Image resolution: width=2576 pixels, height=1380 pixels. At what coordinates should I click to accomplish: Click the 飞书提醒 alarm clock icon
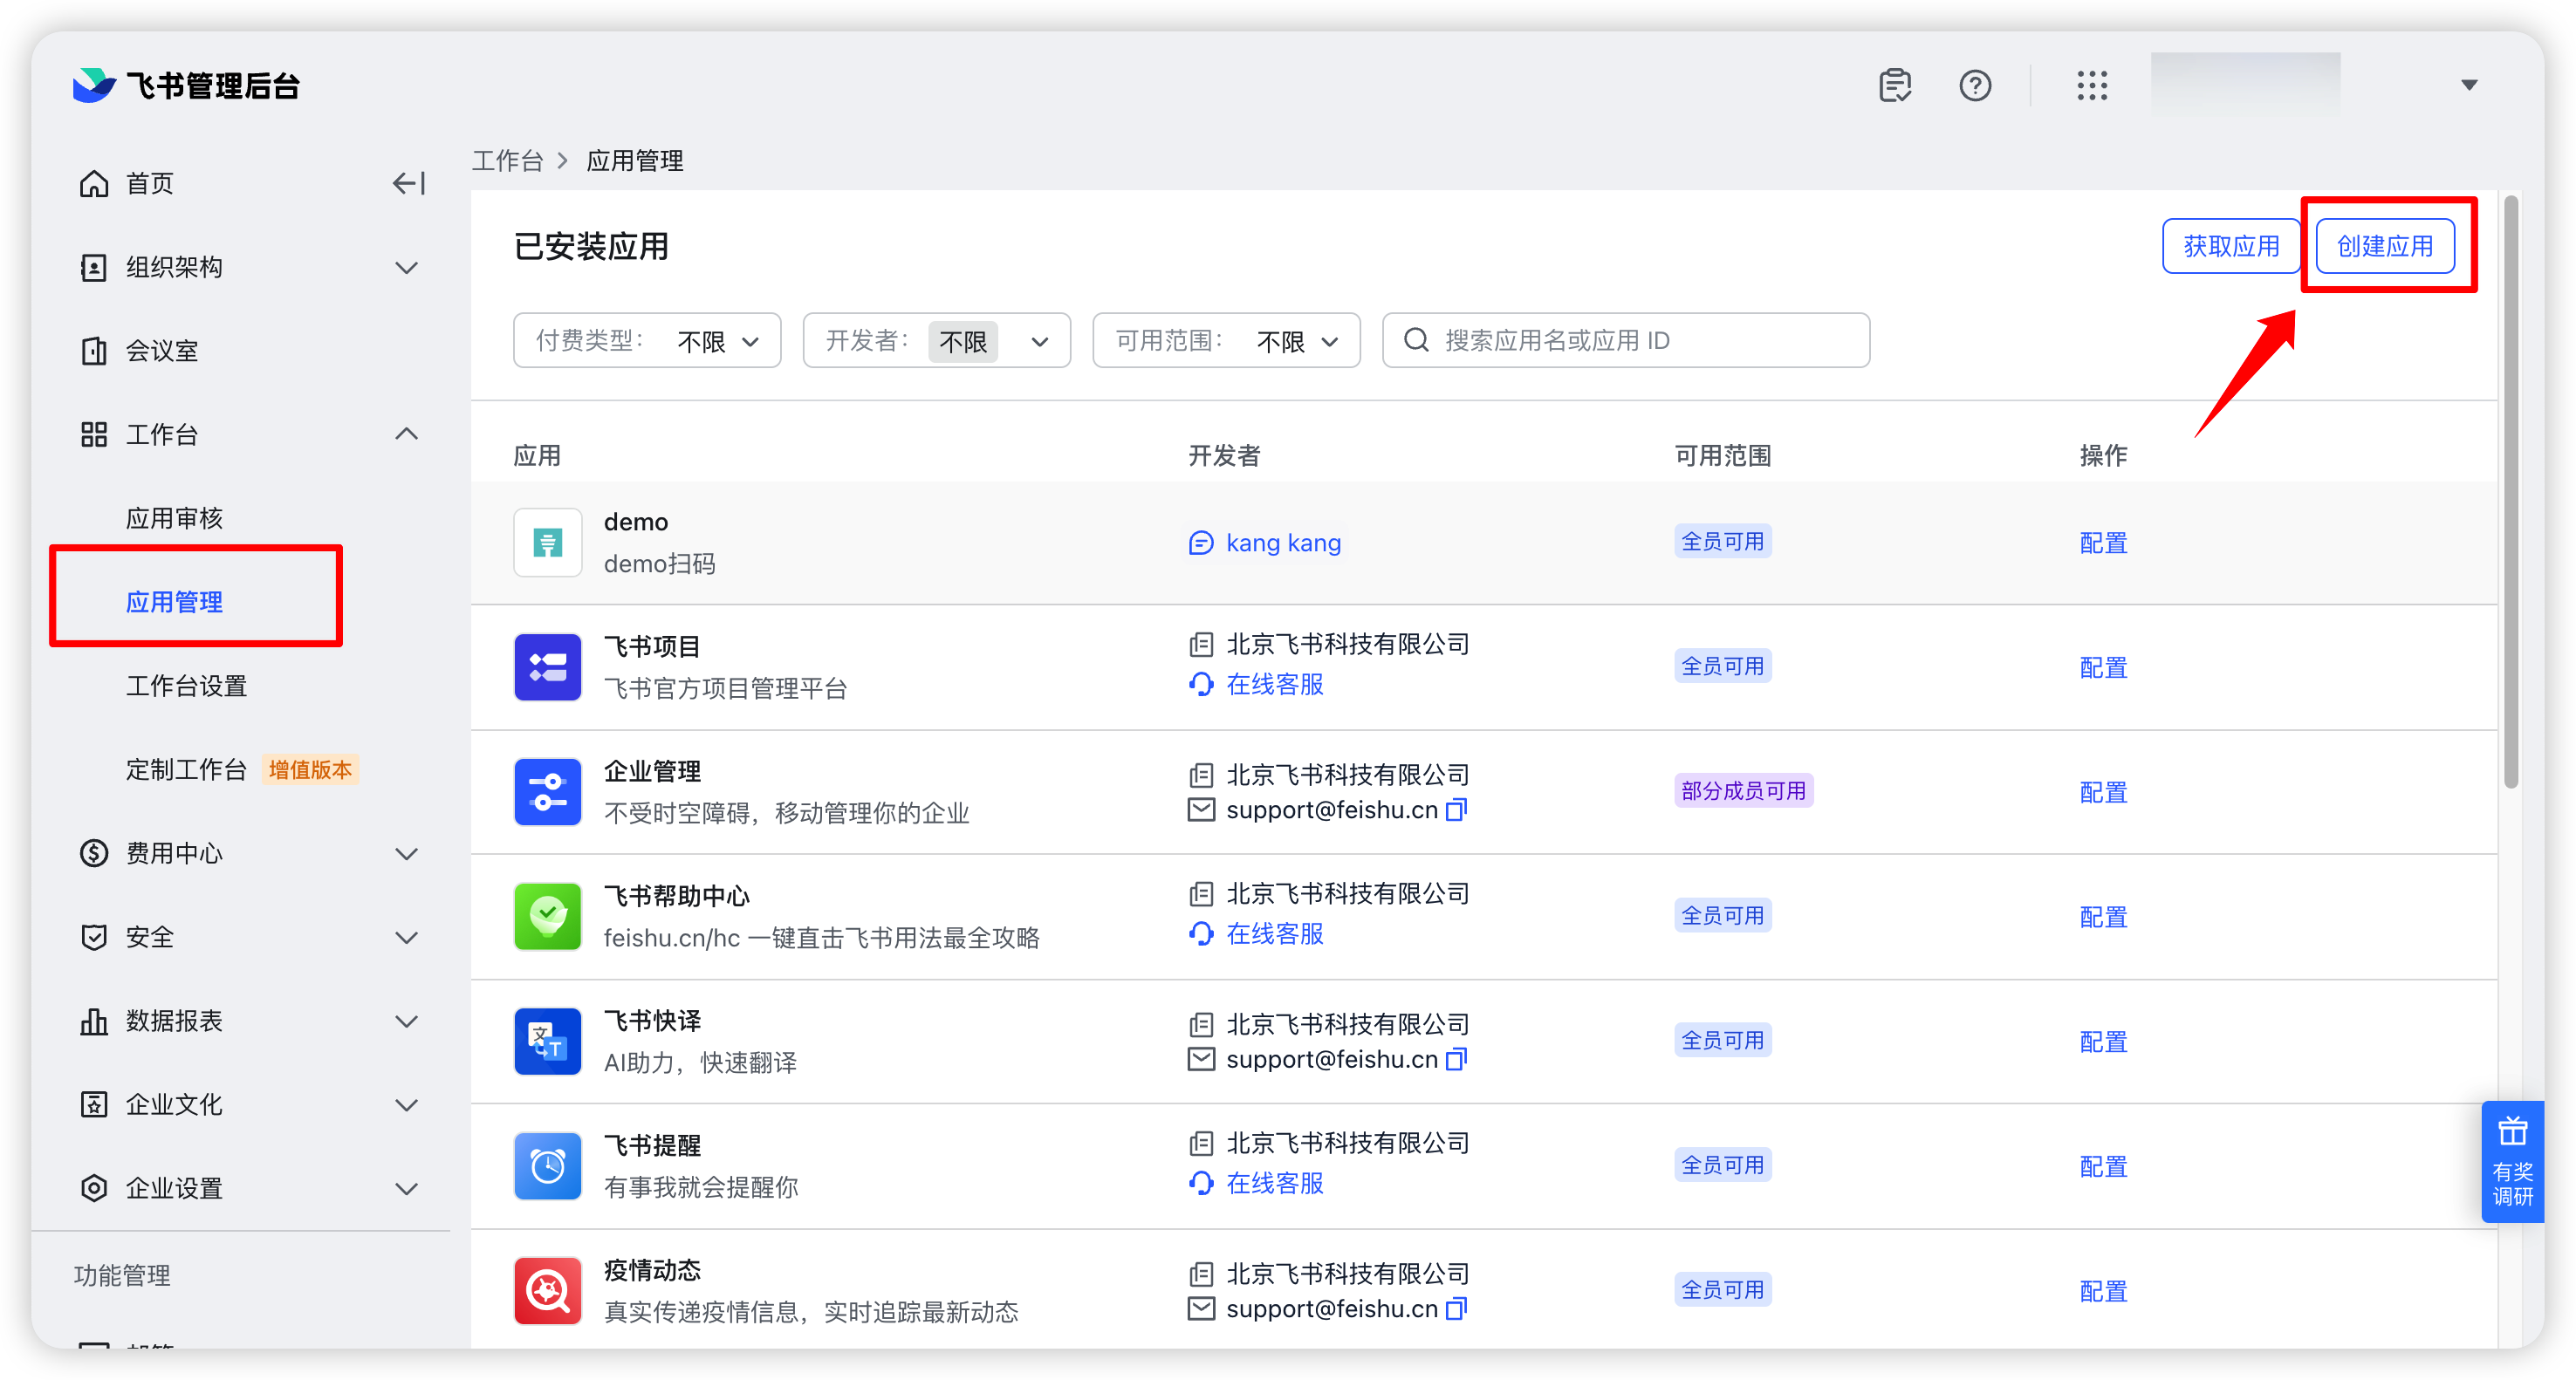tap(548, 1166)
